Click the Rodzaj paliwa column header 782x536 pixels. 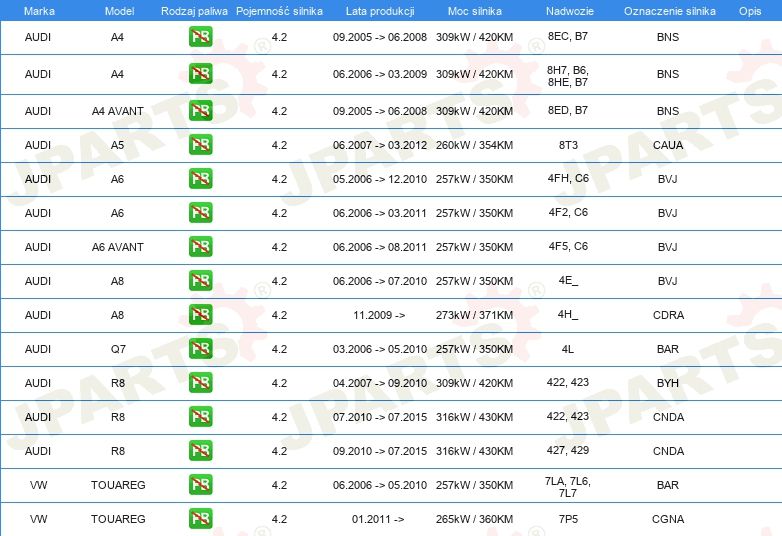(x=194, y=11)
